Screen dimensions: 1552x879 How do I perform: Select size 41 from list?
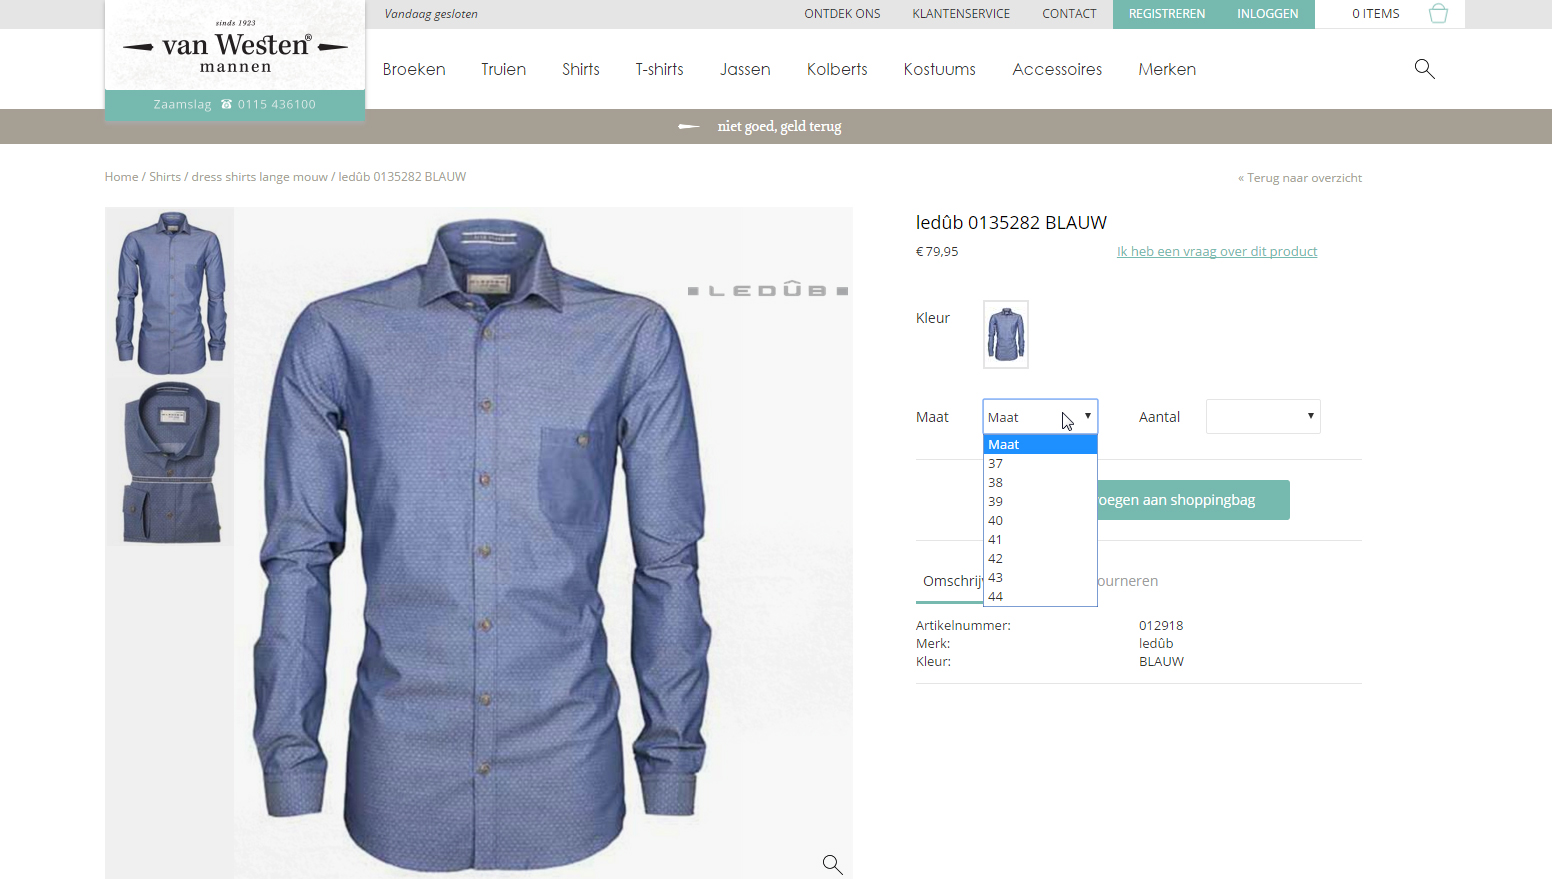tap(1040, 540)
